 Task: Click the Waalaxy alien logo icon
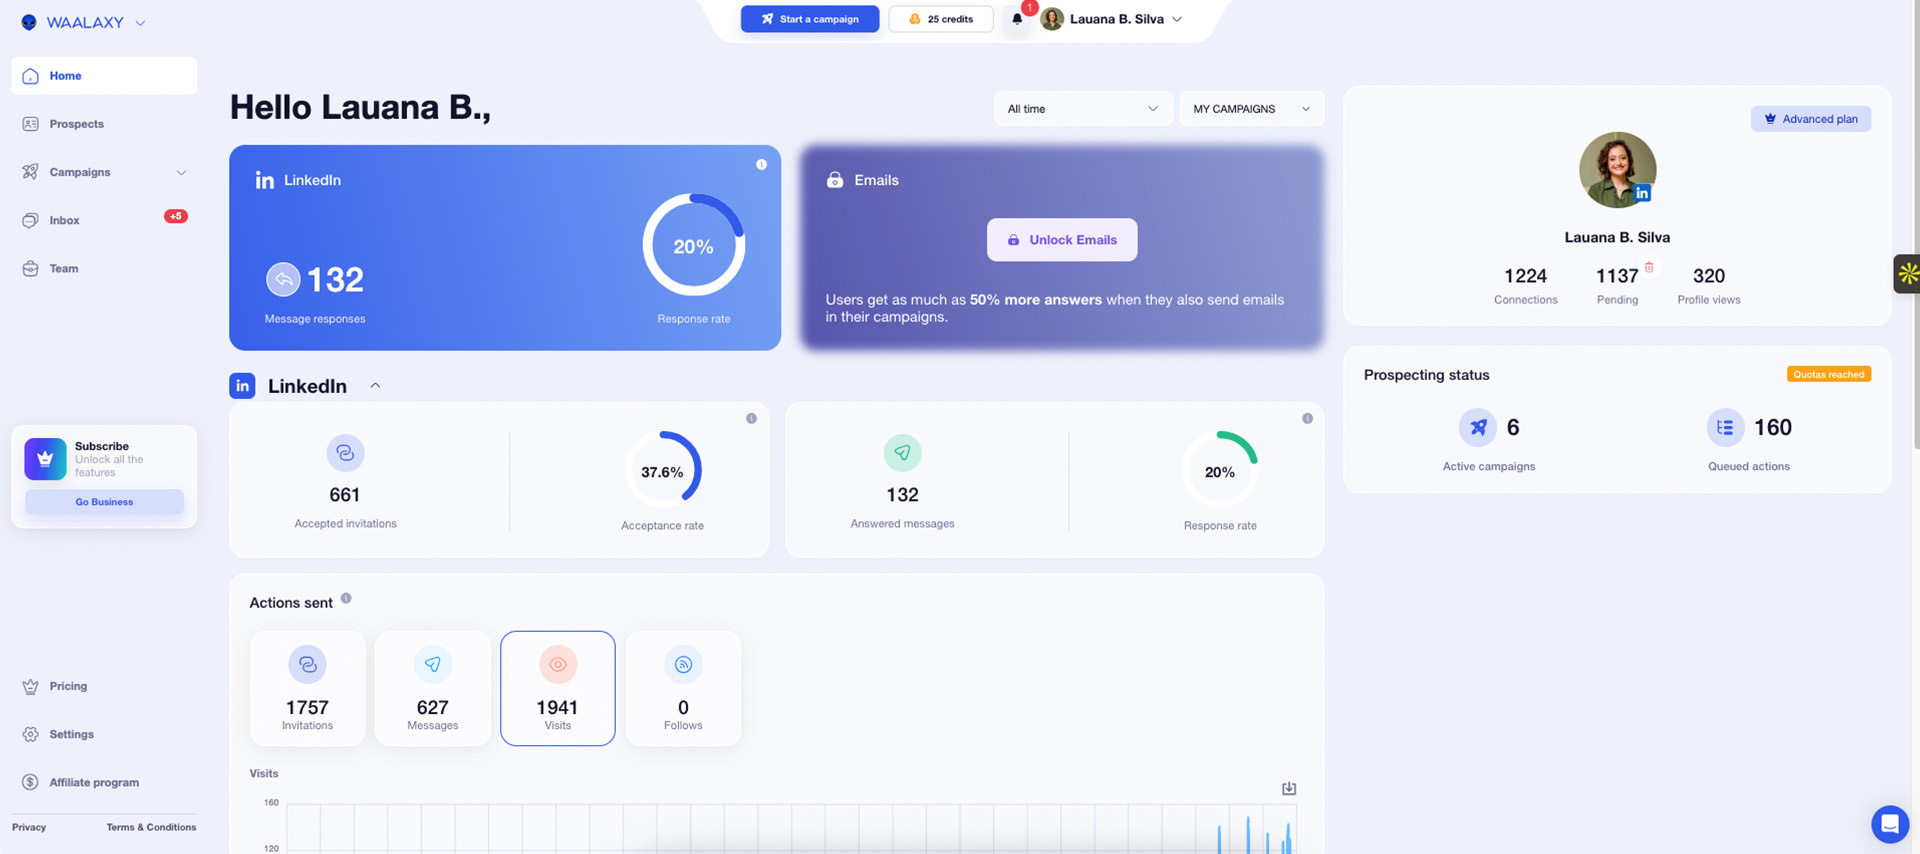click(x=29, y=22)
